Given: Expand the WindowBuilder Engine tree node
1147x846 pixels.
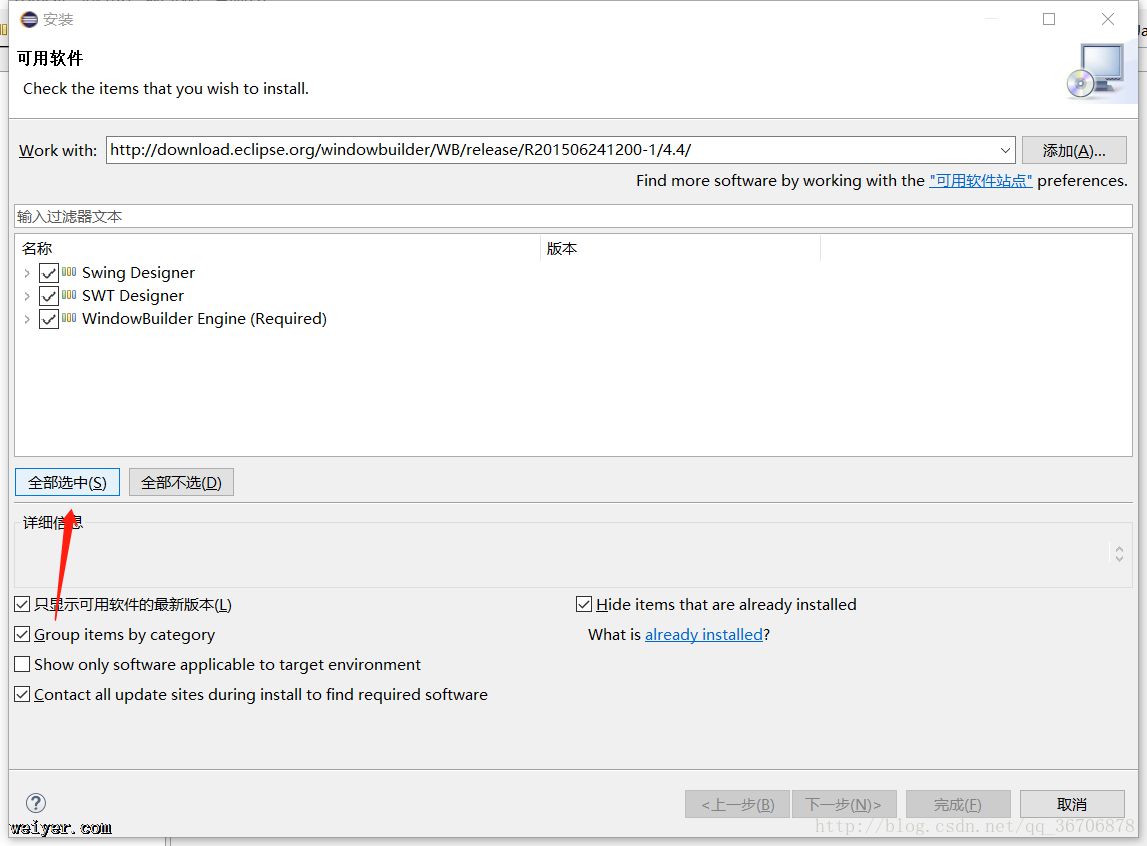Looking at the screenshot, I should coord(27,319).
